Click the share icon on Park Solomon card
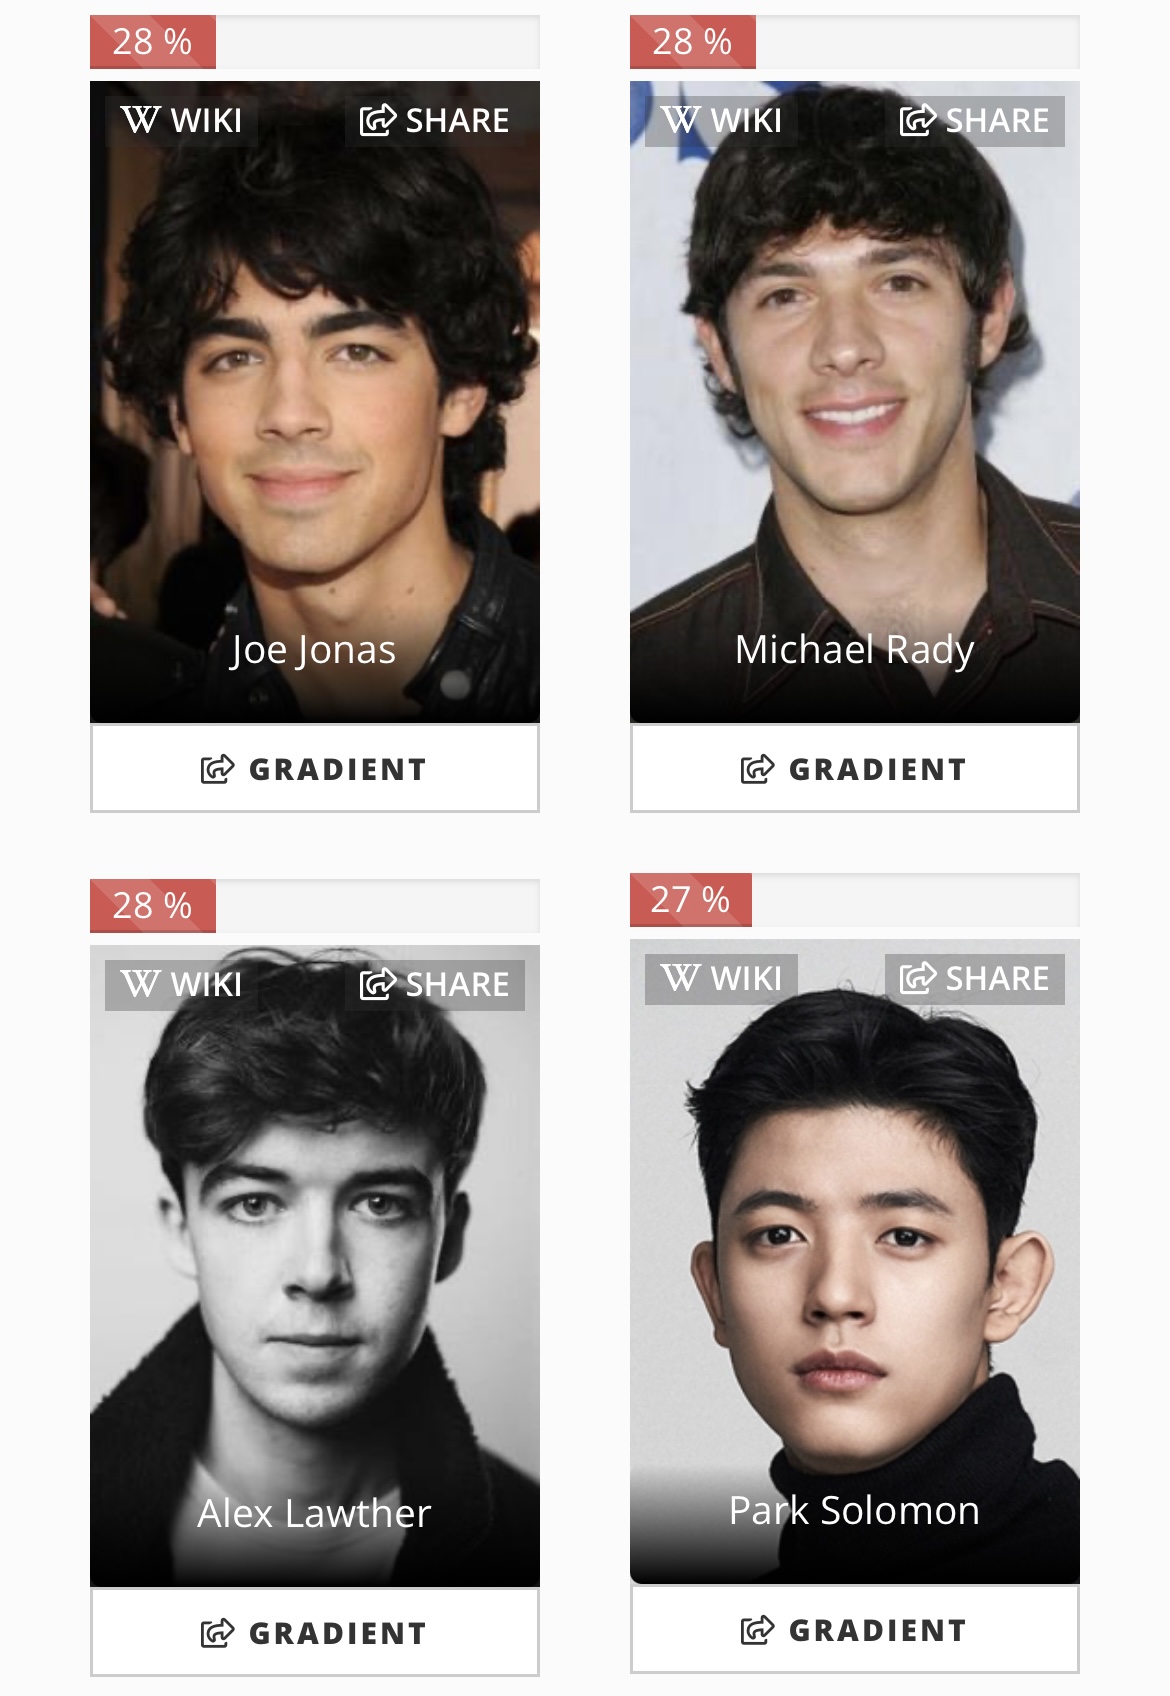Viewport: 1170px width, 1696px height. pyautogui.click(x=918, y=979)
